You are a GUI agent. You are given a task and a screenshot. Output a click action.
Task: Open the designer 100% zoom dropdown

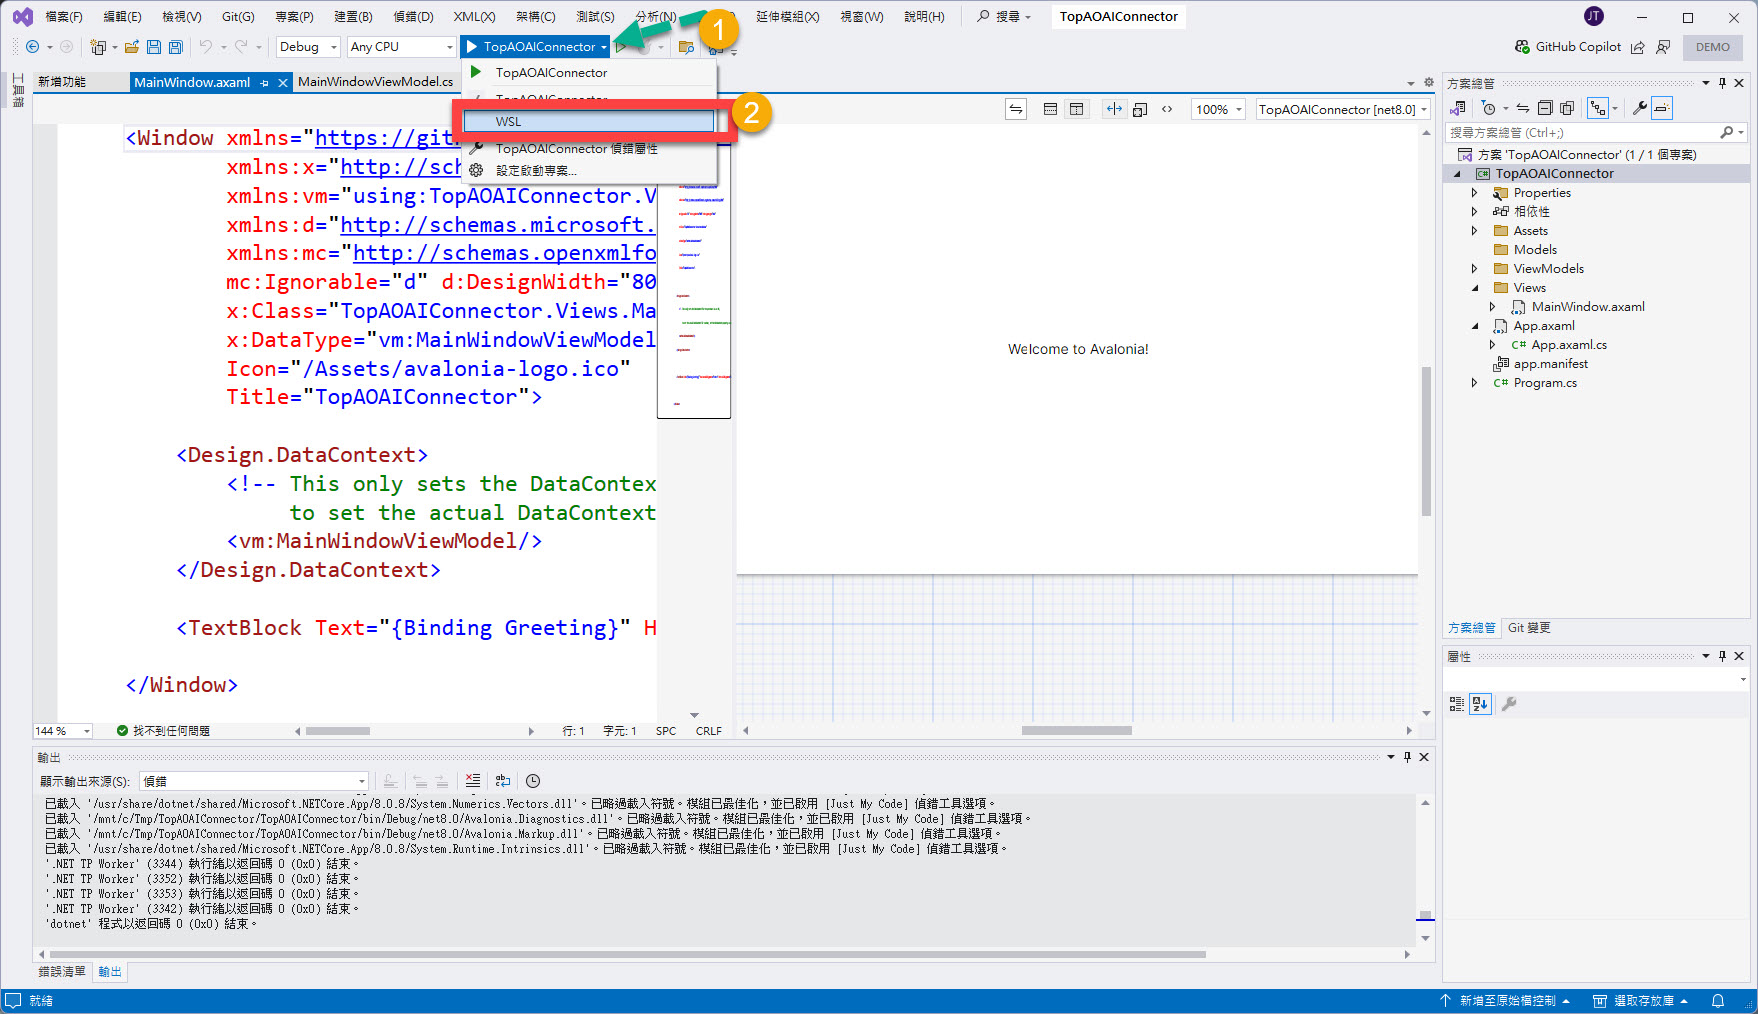pos(1218,109)
